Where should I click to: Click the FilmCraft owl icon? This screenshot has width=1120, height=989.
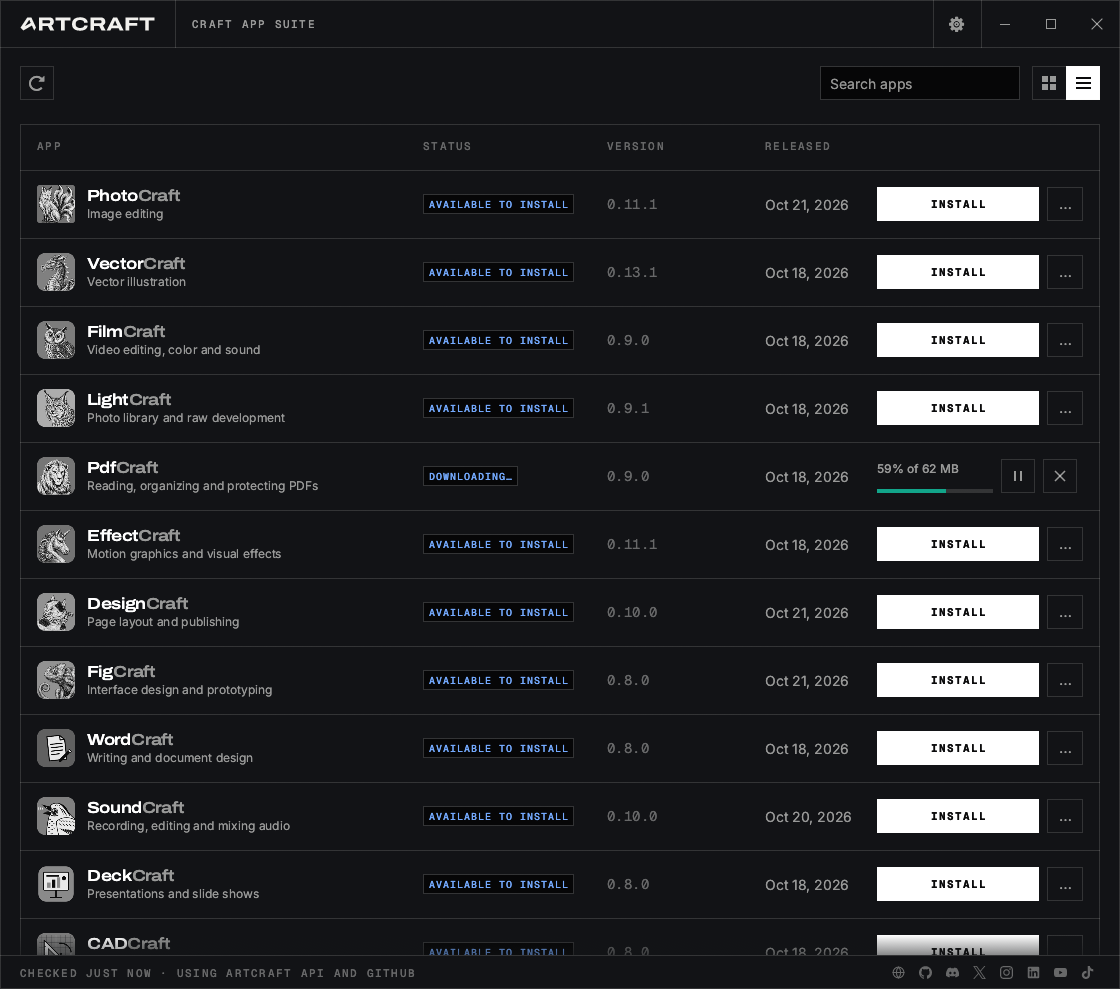(x=56, y=340)
